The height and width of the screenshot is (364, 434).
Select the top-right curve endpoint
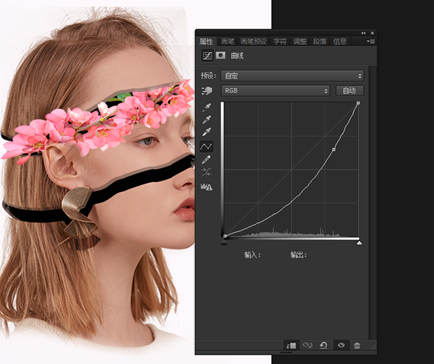(358, 103)
